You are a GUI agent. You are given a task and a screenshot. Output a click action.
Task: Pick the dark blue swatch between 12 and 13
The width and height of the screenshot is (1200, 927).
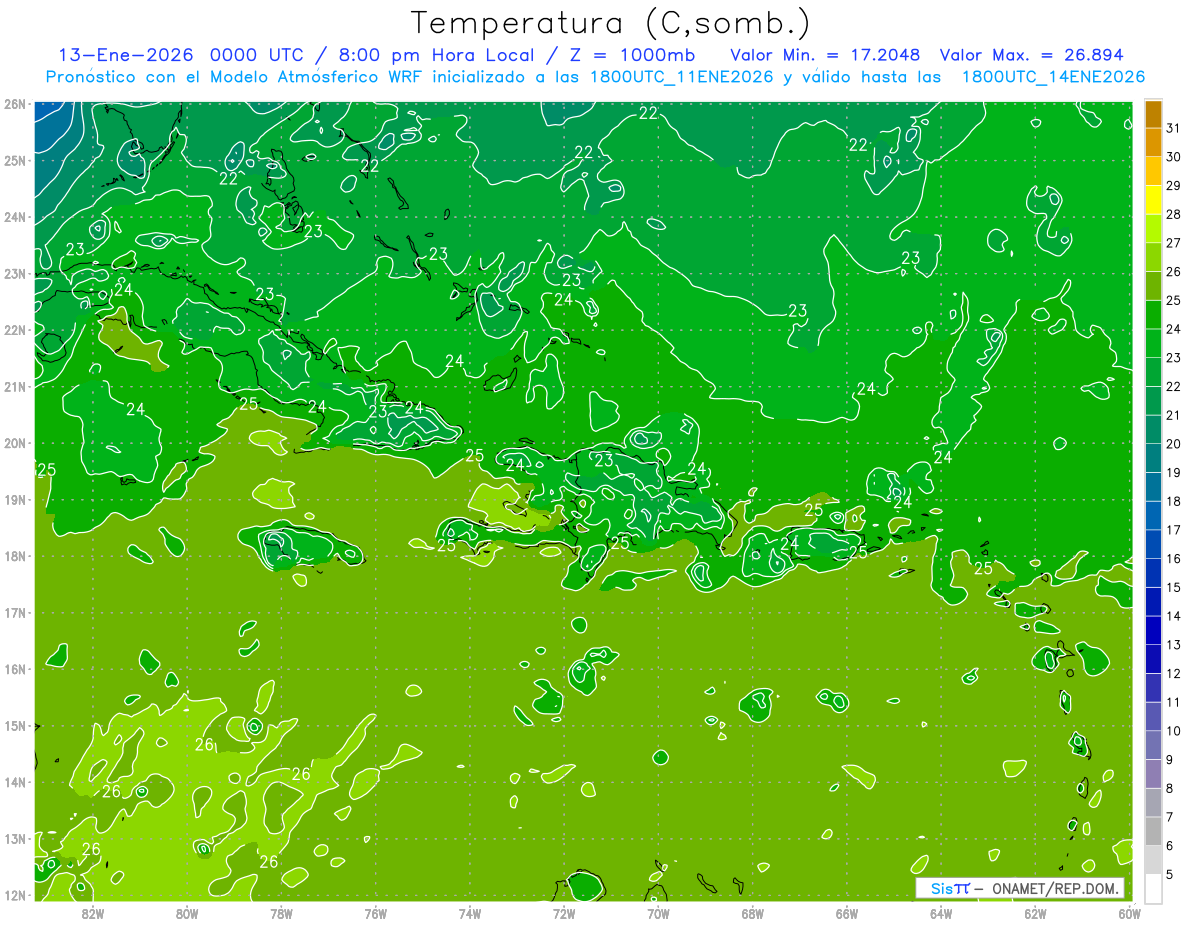click(x=1153, y=659)
